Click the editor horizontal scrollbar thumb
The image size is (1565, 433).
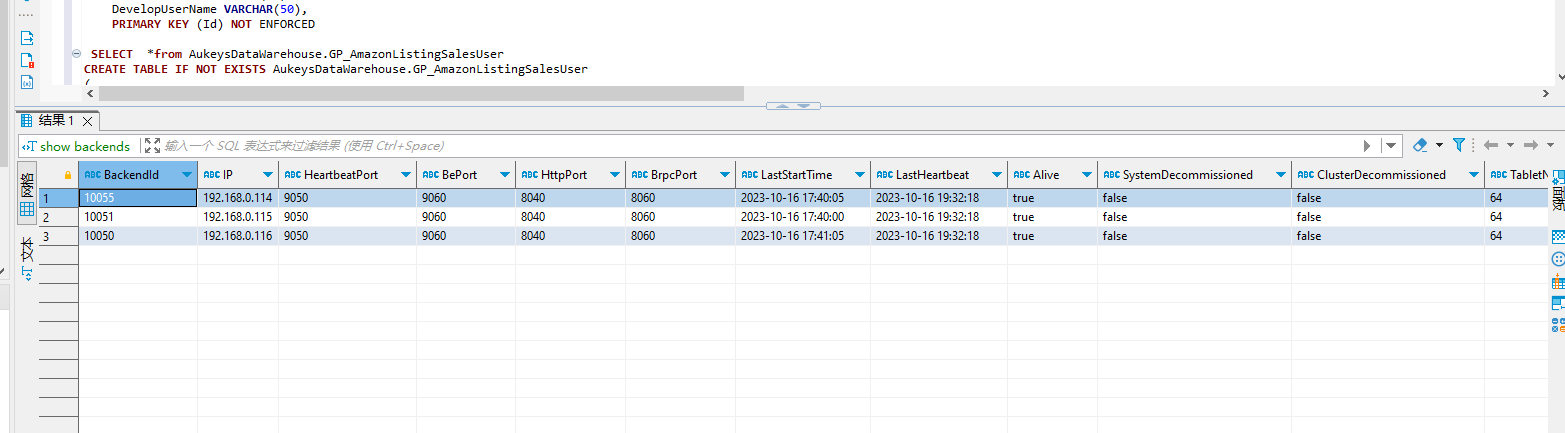pyautogui.click(x=421, y=93)
